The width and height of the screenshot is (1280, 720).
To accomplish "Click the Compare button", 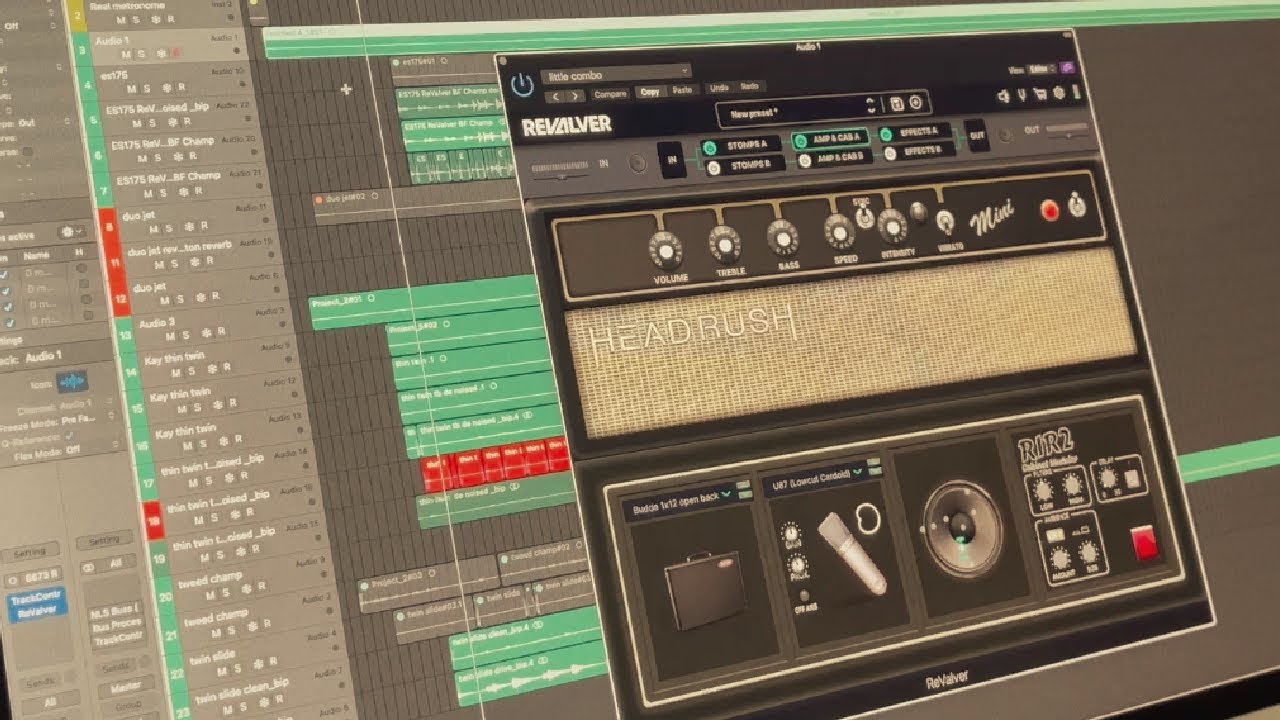I will pyautogui.click(x=611, y=94).
